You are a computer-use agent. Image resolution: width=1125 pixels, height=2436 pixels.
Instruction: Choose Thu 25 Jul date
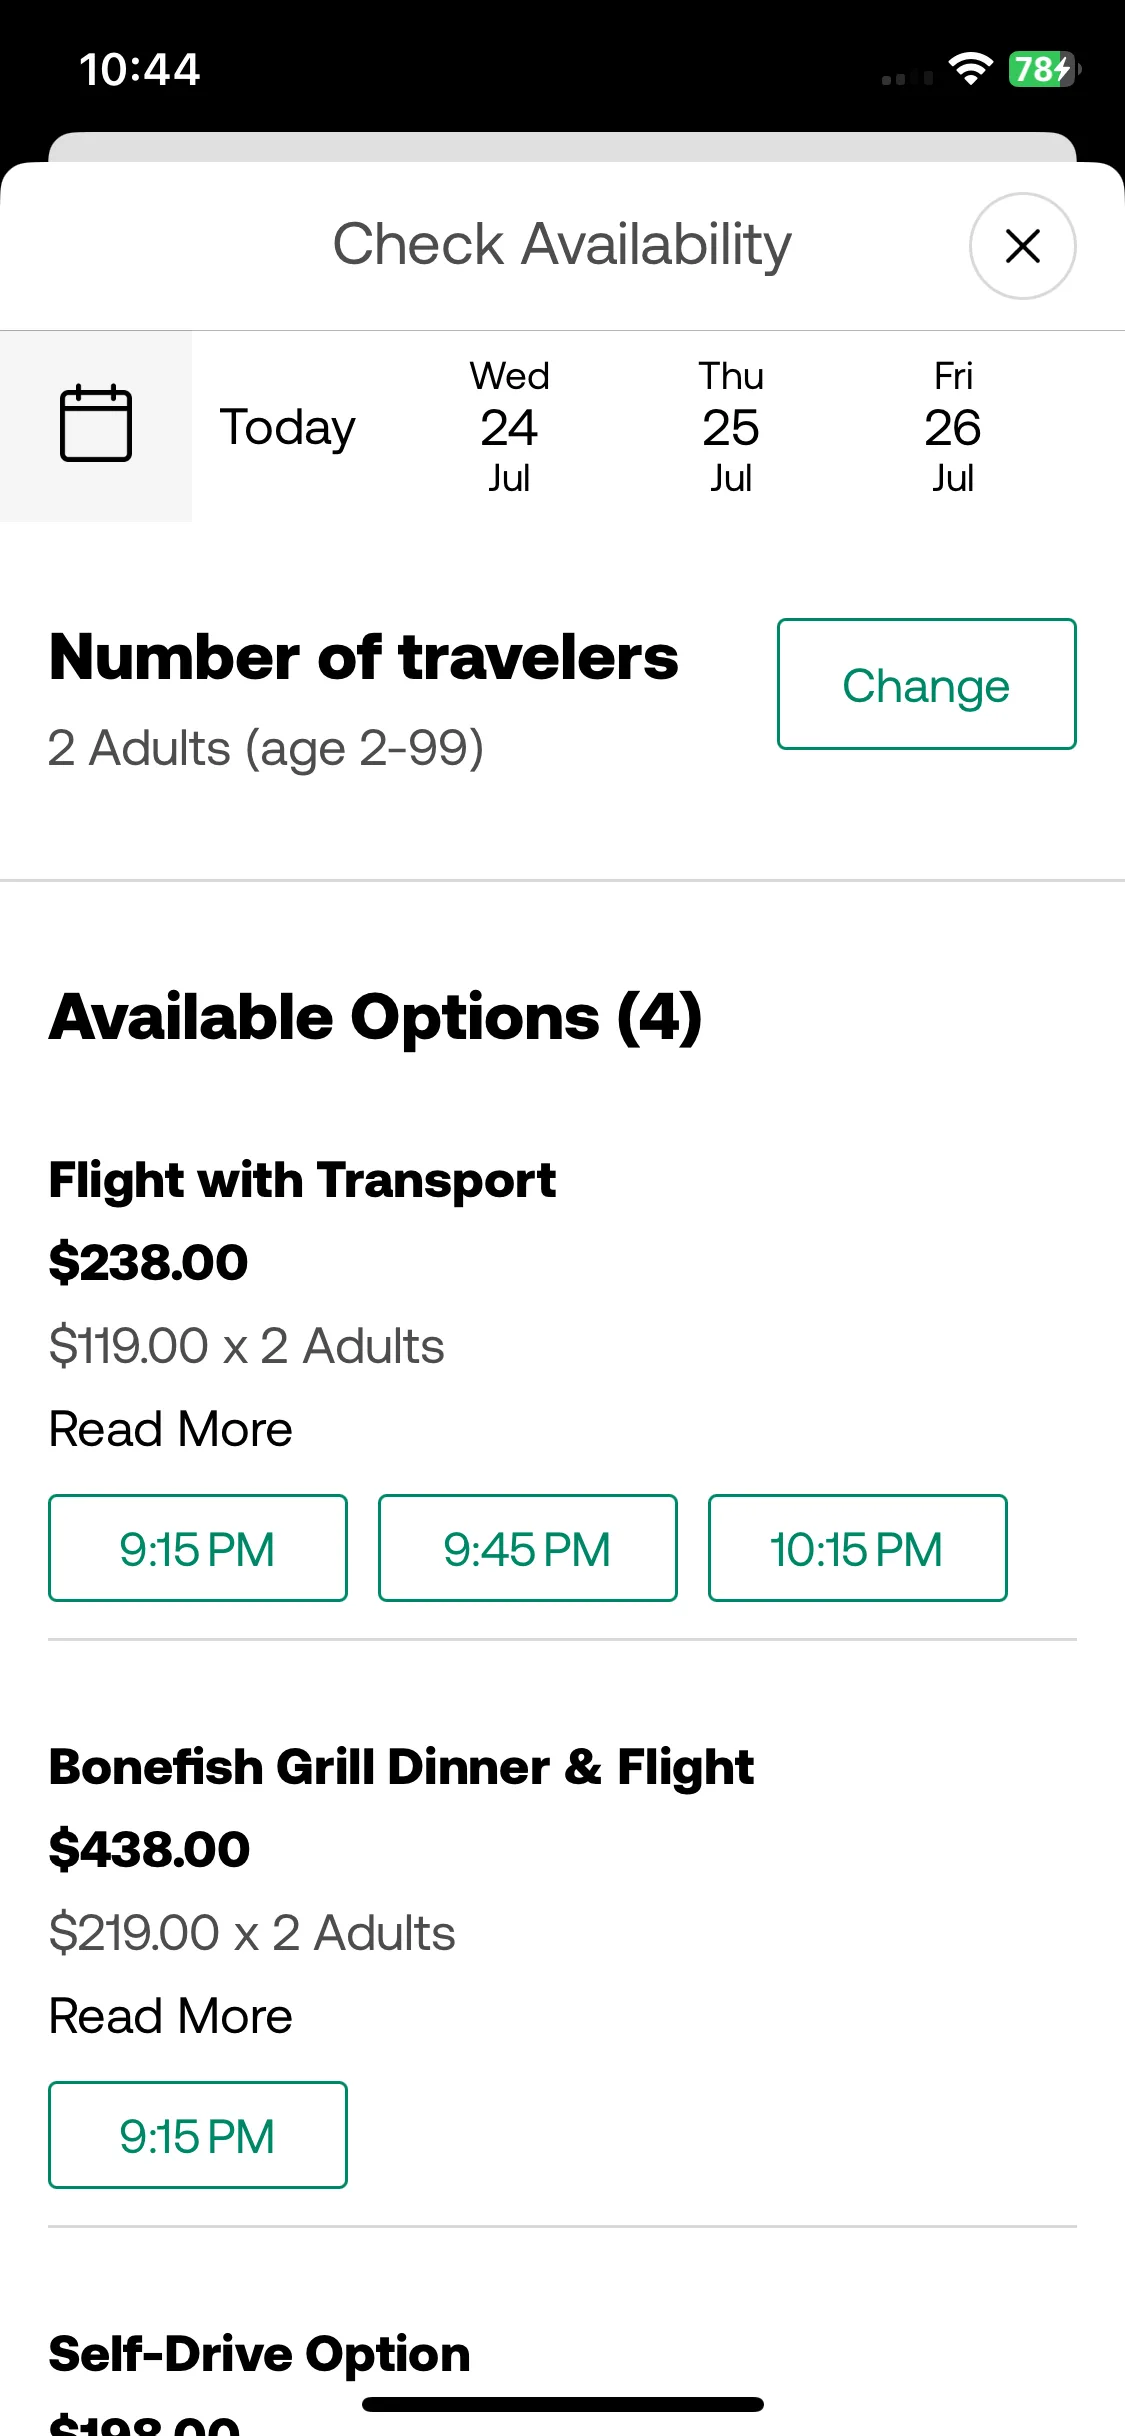731,427
